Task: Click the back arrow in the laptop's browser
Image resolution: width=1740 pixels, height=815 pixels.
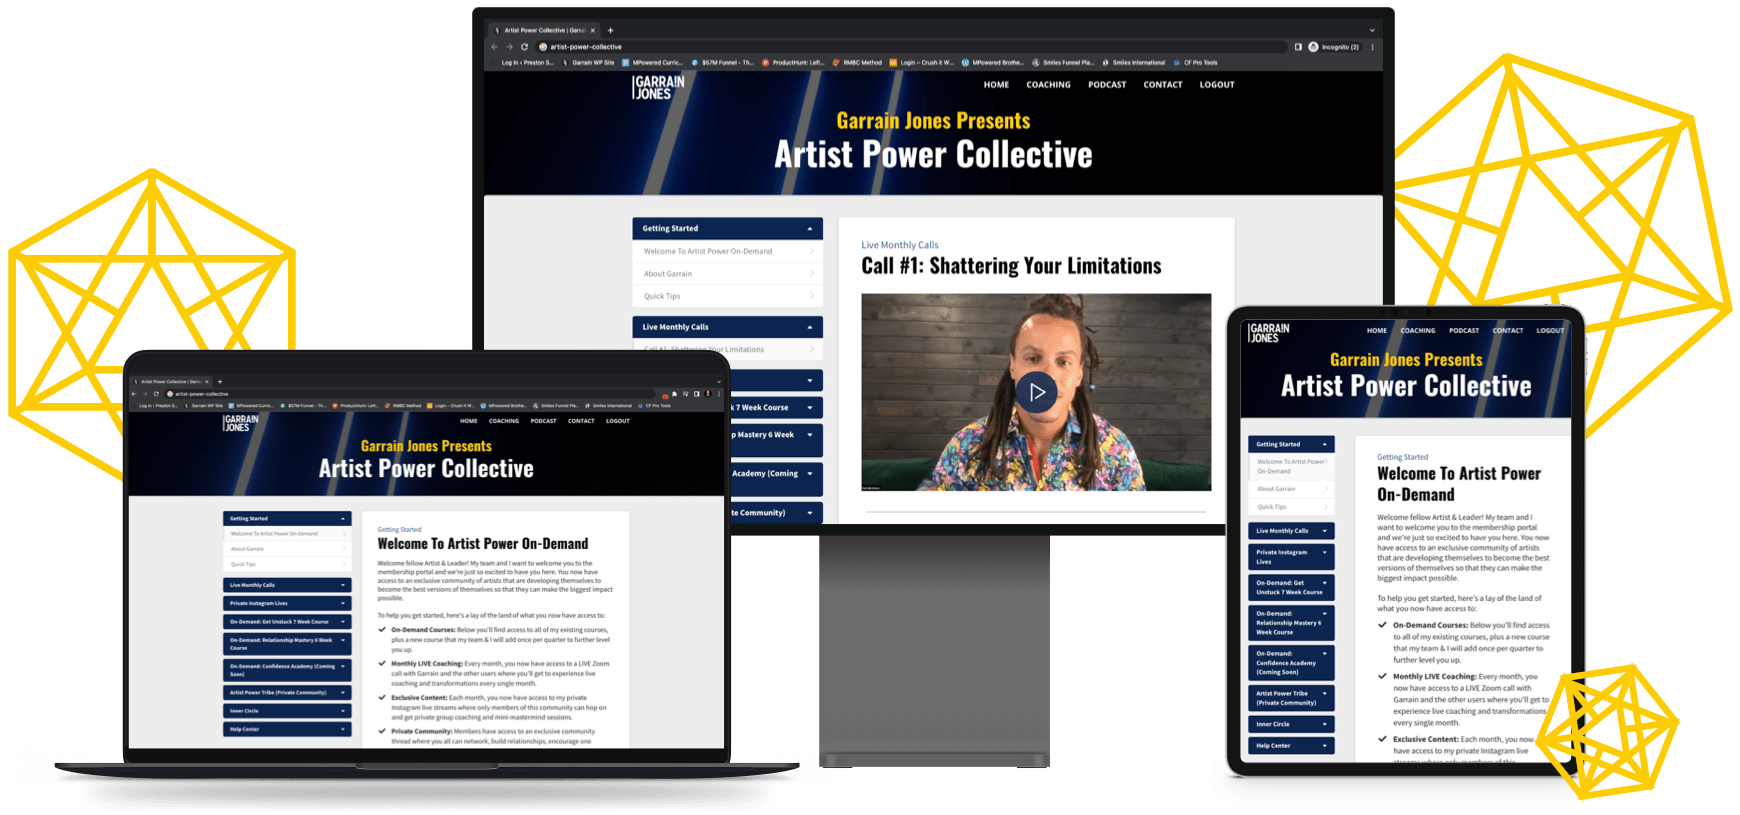Action: click(134, 394)
